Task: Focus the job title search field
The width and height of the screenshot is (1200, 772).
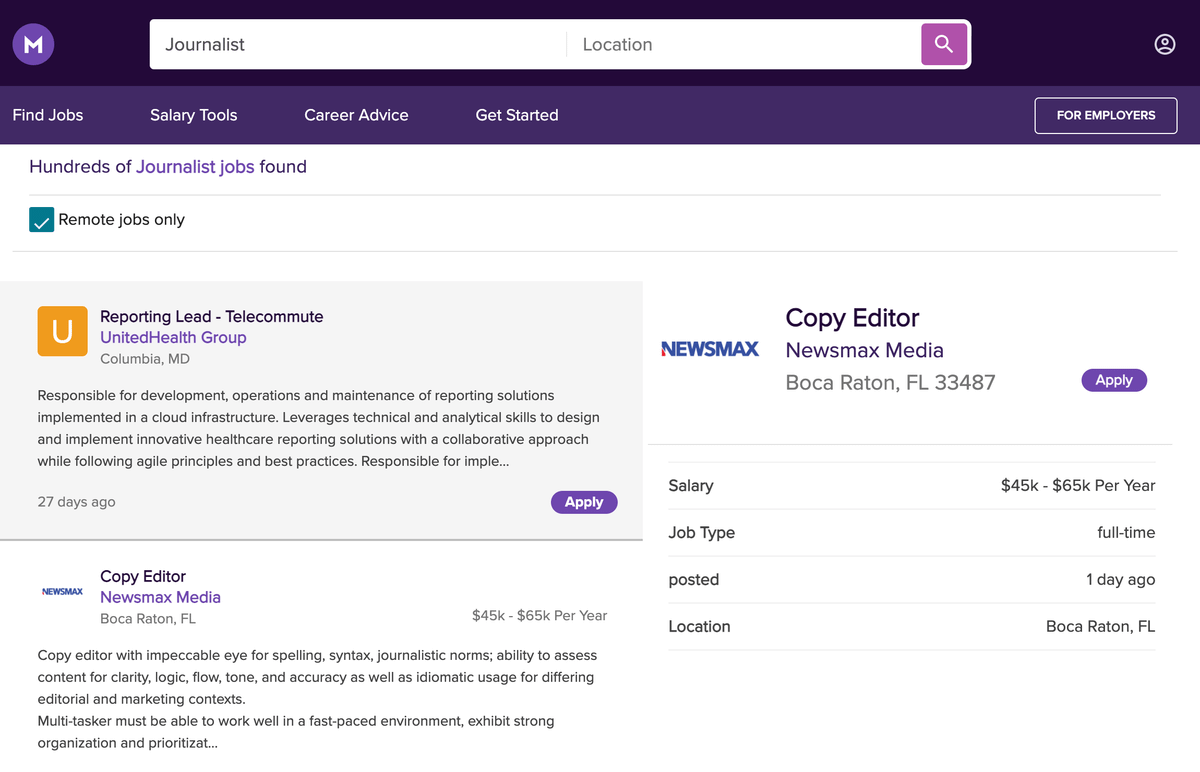Action: tap(358, 44)
